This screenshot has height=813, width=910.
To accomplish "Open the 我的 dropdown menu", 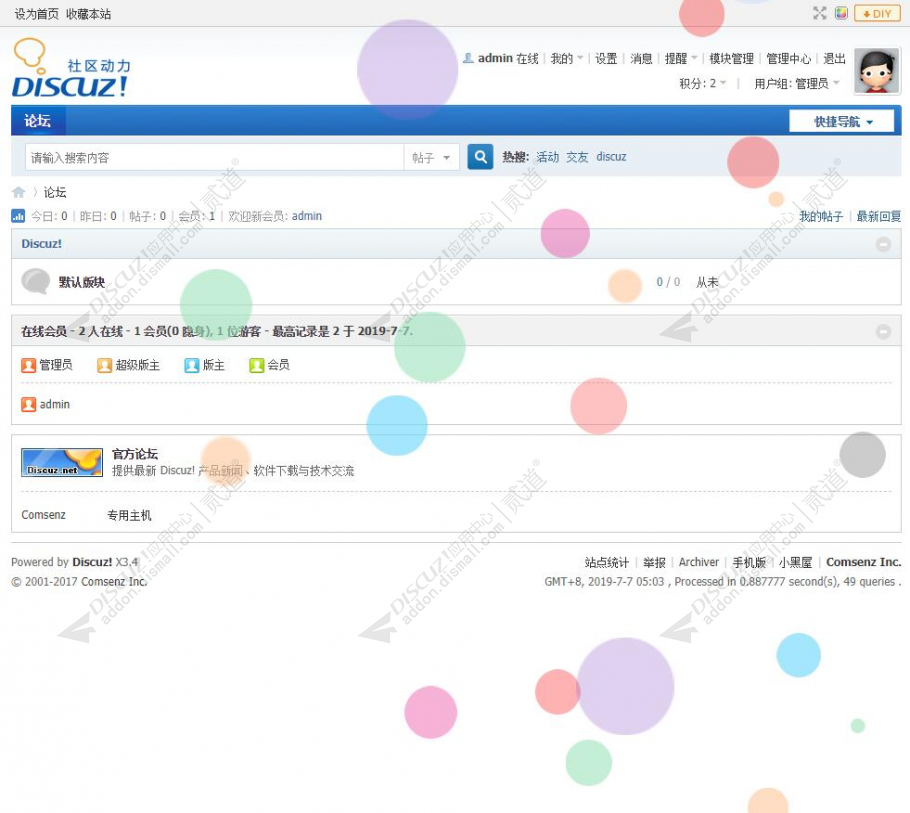I will (566, 59).
